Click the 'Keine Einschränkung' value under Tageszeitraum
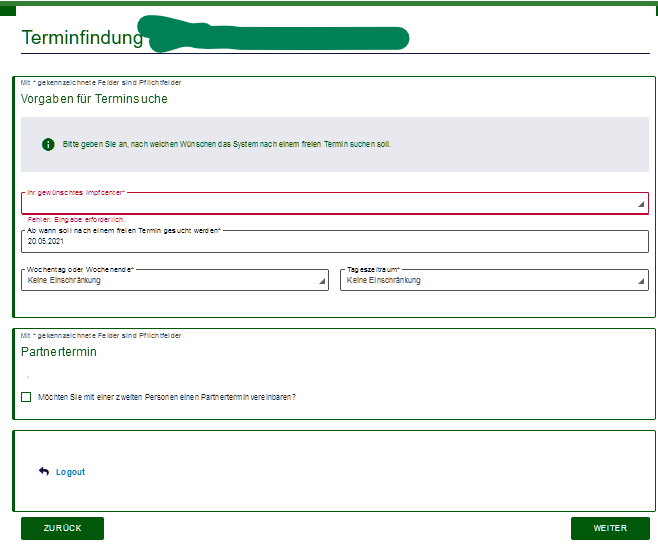The image size is (658, 546). click(x=384, y=280)
